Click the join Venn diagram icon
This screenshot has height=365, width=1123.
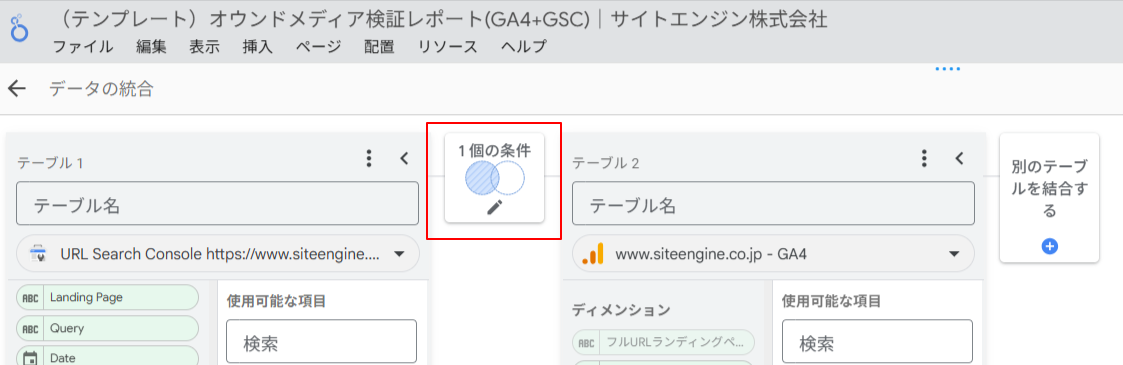495,178
